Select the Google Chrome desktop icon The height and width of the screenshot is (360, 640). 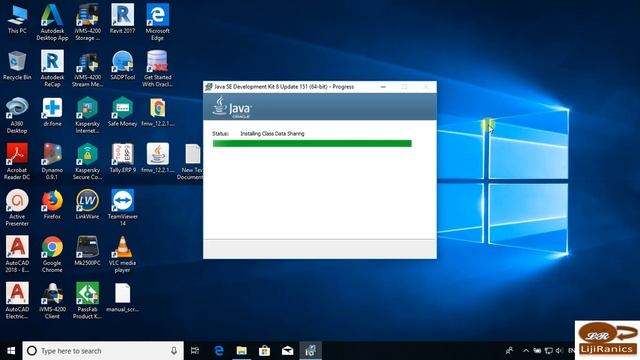pyautogui.click(x=52, y=254)
